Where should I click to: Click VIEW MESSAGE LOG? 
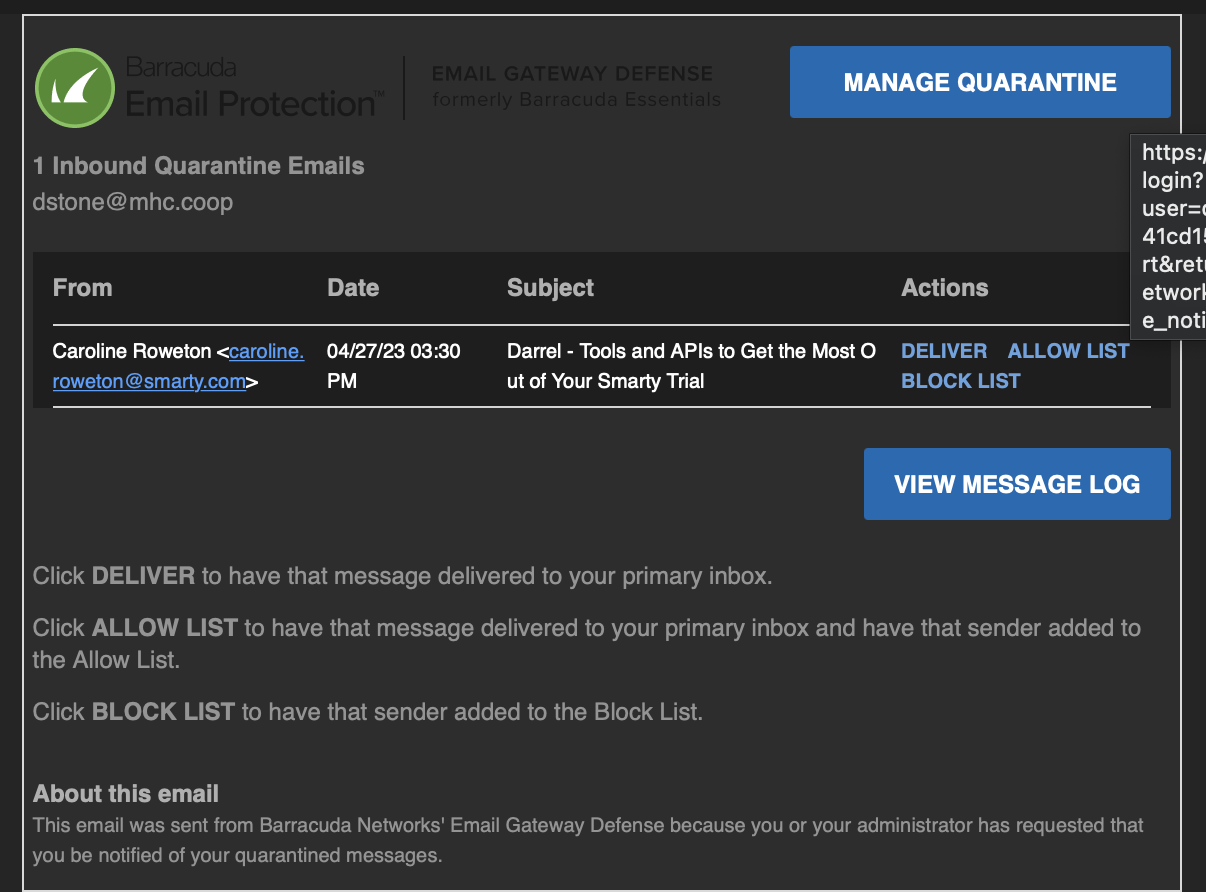(x=1016, y=484)
